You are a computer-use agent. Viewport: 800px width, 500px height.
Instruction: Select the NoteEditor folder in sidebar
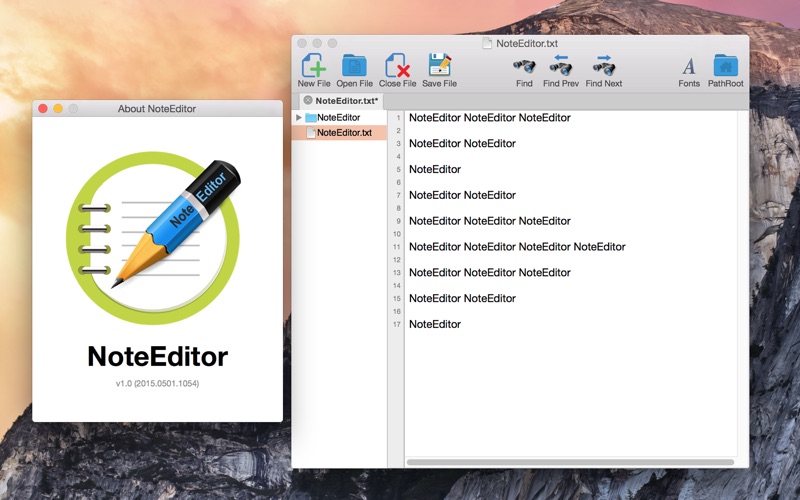click(339, 117)
